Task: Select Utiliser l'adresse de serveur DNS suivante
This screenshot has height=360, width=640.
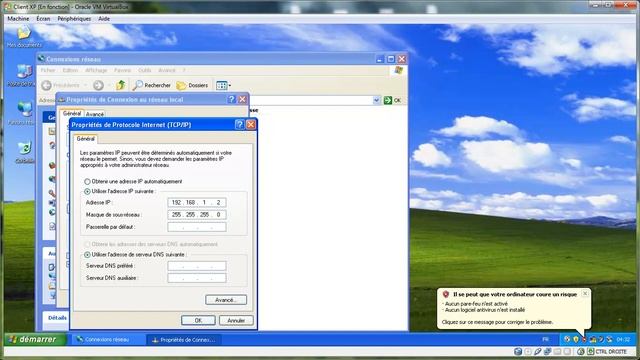Action: tap(87, 254)
